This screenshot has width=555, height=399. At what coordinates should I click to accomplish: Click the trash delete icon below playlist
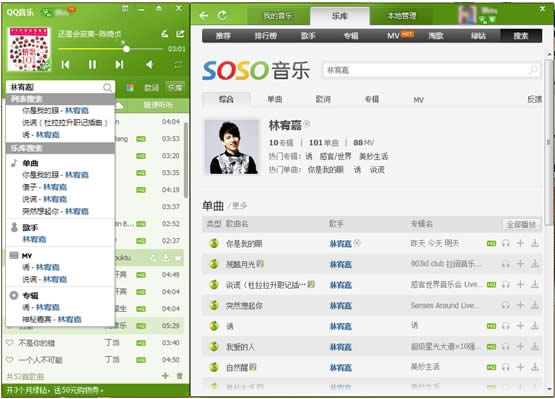(179, 376)
